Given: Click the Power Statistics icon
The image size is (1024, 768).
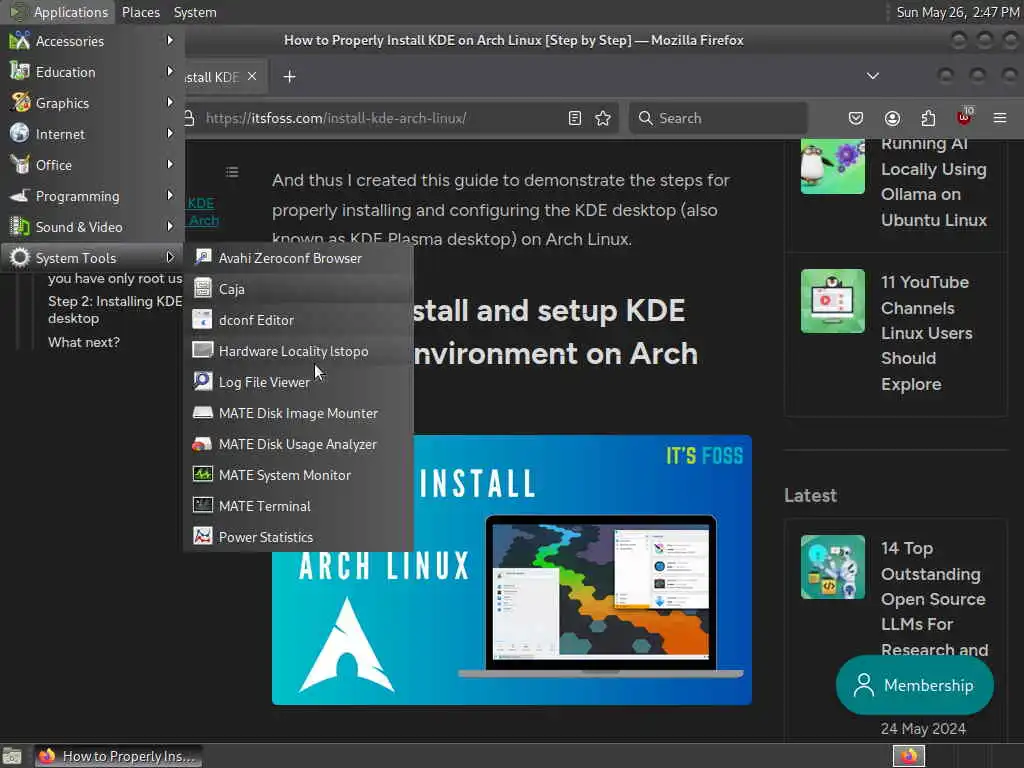Looking at the screenshot, I should click(x=203, y=536).
